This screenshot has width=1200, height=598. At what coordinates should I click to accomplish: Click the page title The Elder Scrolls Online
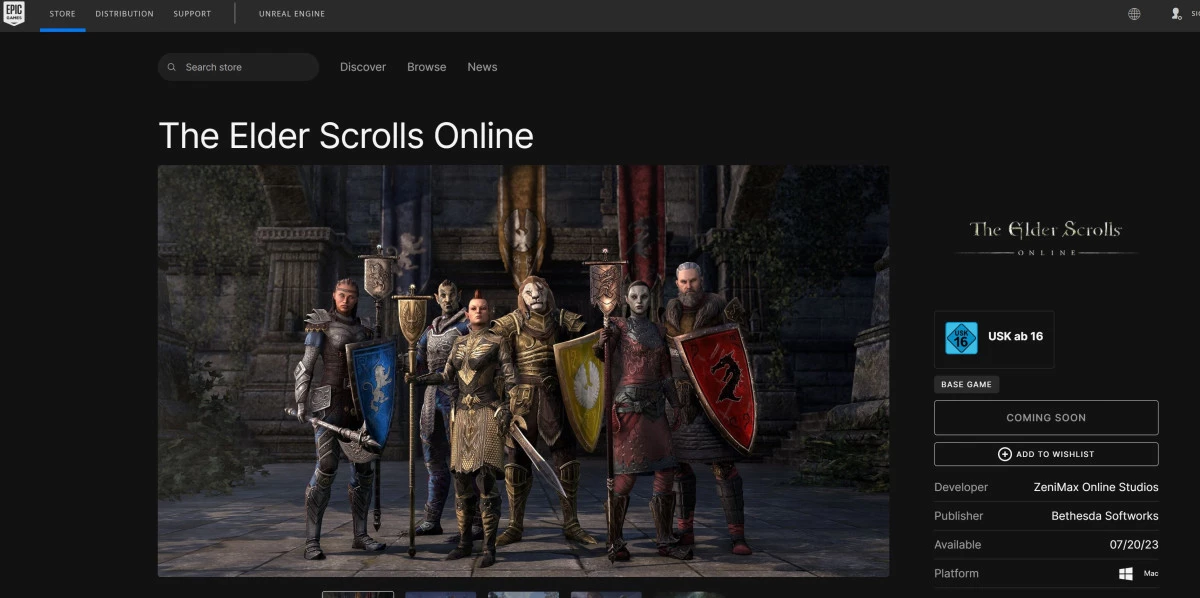point(346,136)
